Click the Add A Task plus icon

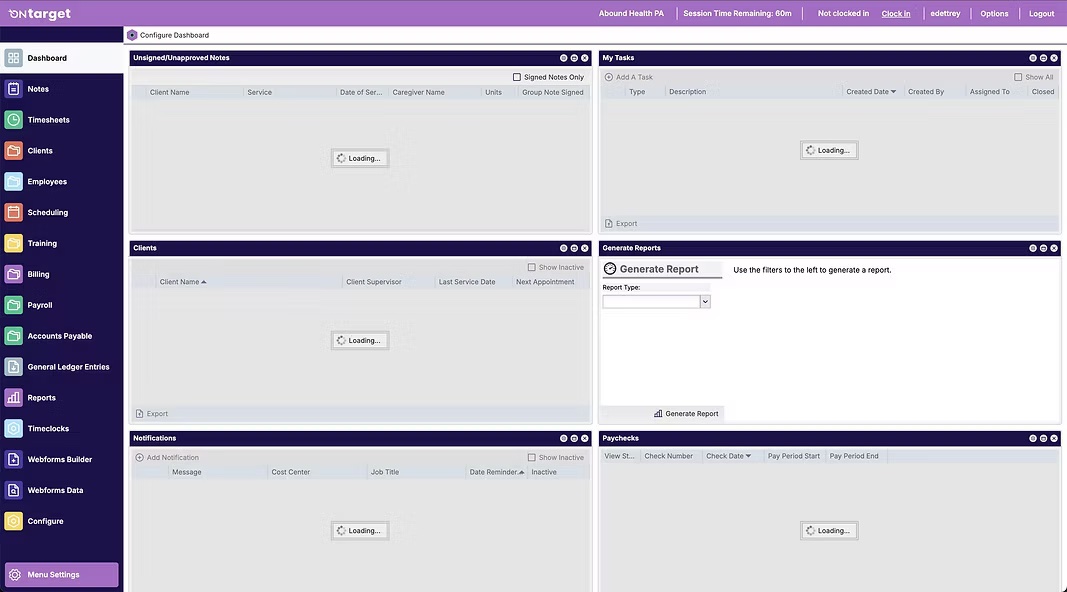[x=609, y=77]
